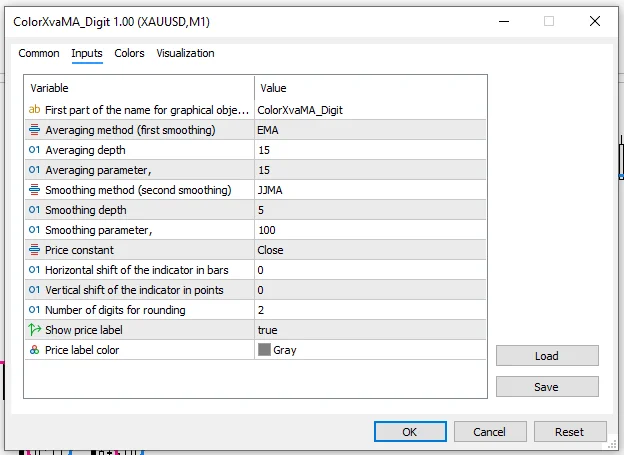
Task: Click the integer icon beside Averaging parameter
Action: point(35,170)
